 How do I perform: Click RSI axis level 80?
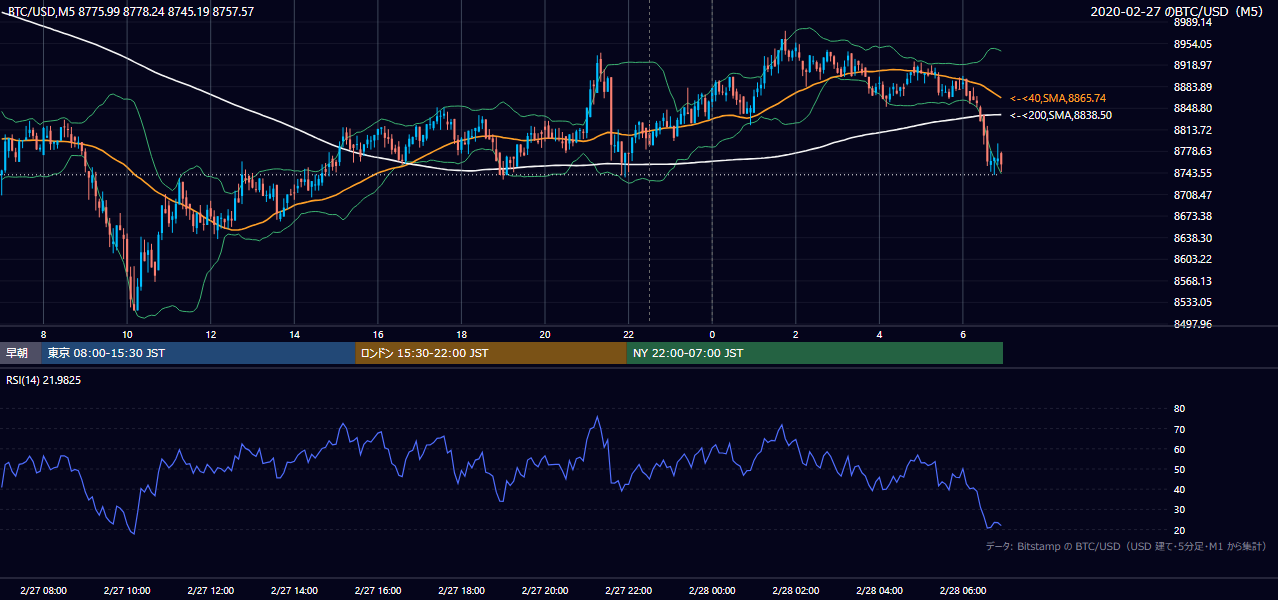click(x=1179, y=409)
